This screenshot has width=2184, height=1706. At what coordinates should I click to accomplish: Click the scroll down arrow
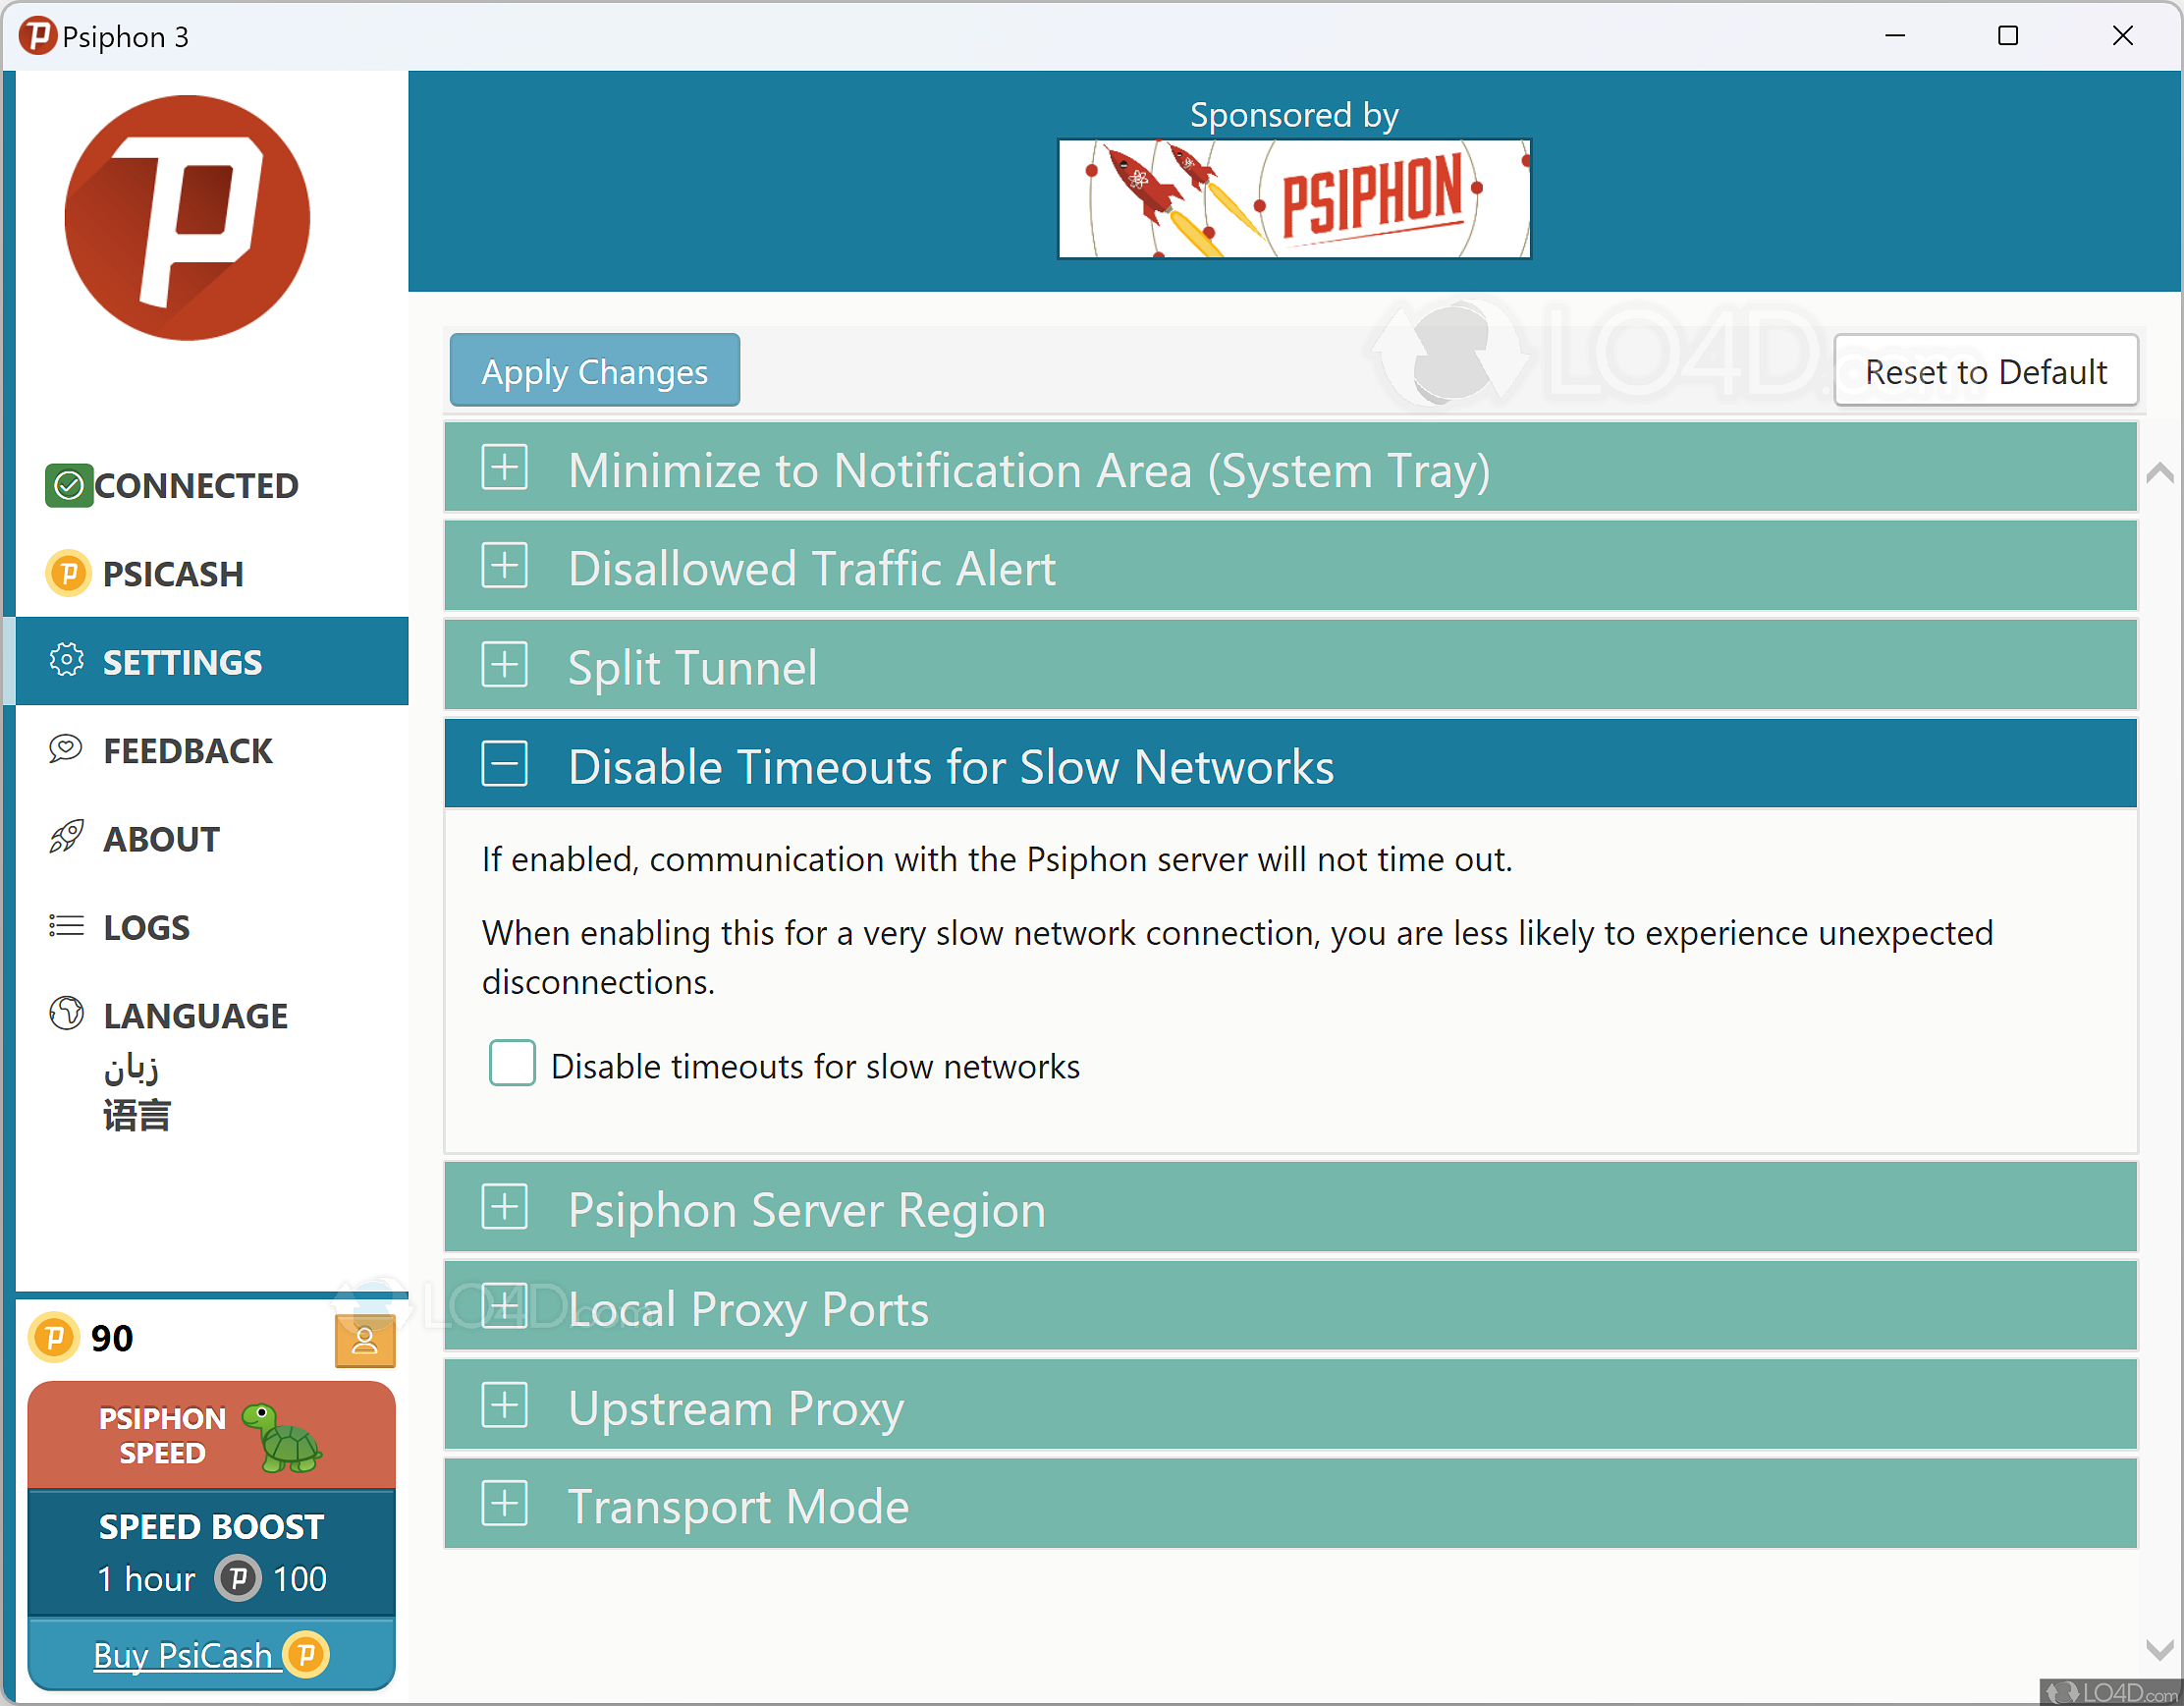(x=2159, y=1649)
